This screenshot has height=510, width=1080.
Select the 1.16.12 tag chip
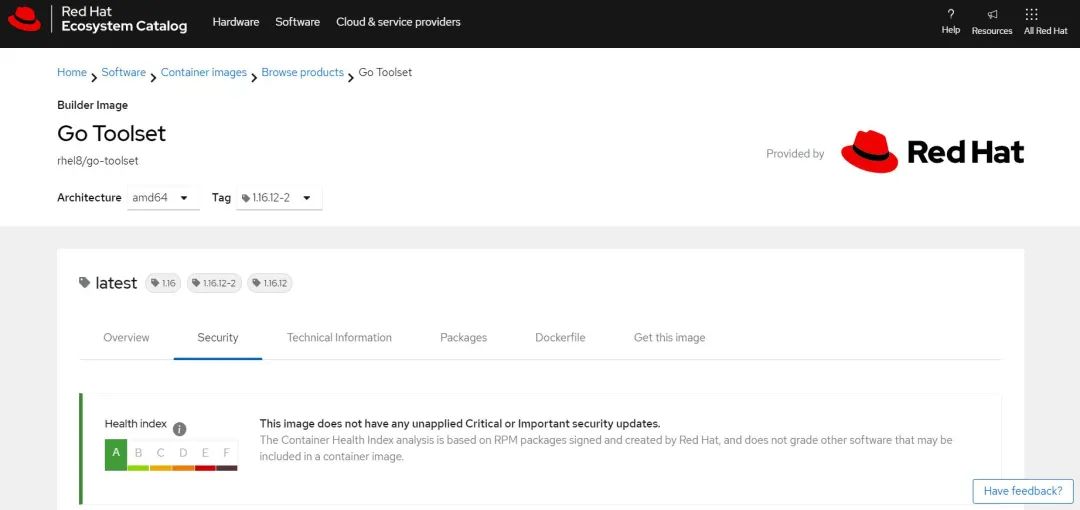point(270,283)
